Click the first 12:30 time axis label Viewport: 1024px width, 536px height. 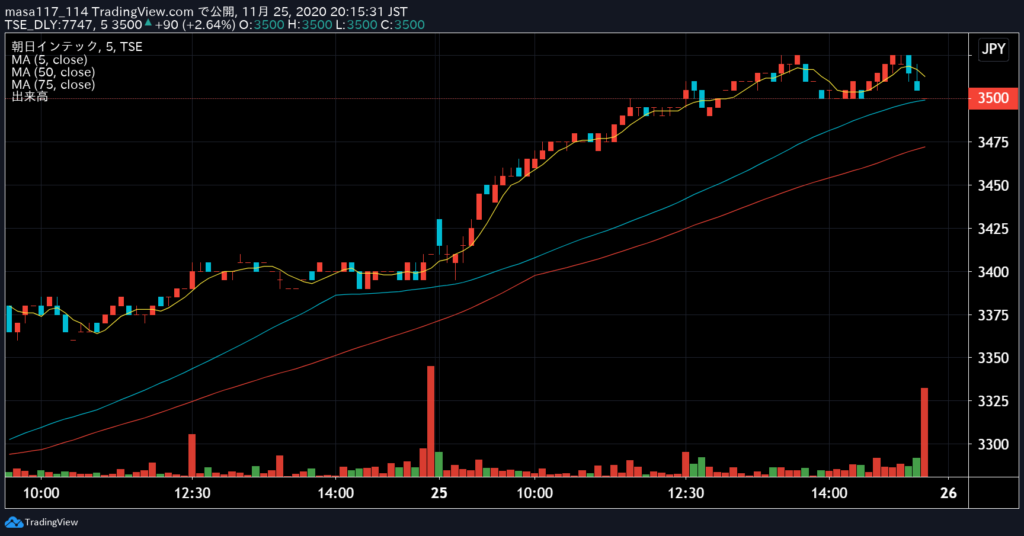coord(192,493)
